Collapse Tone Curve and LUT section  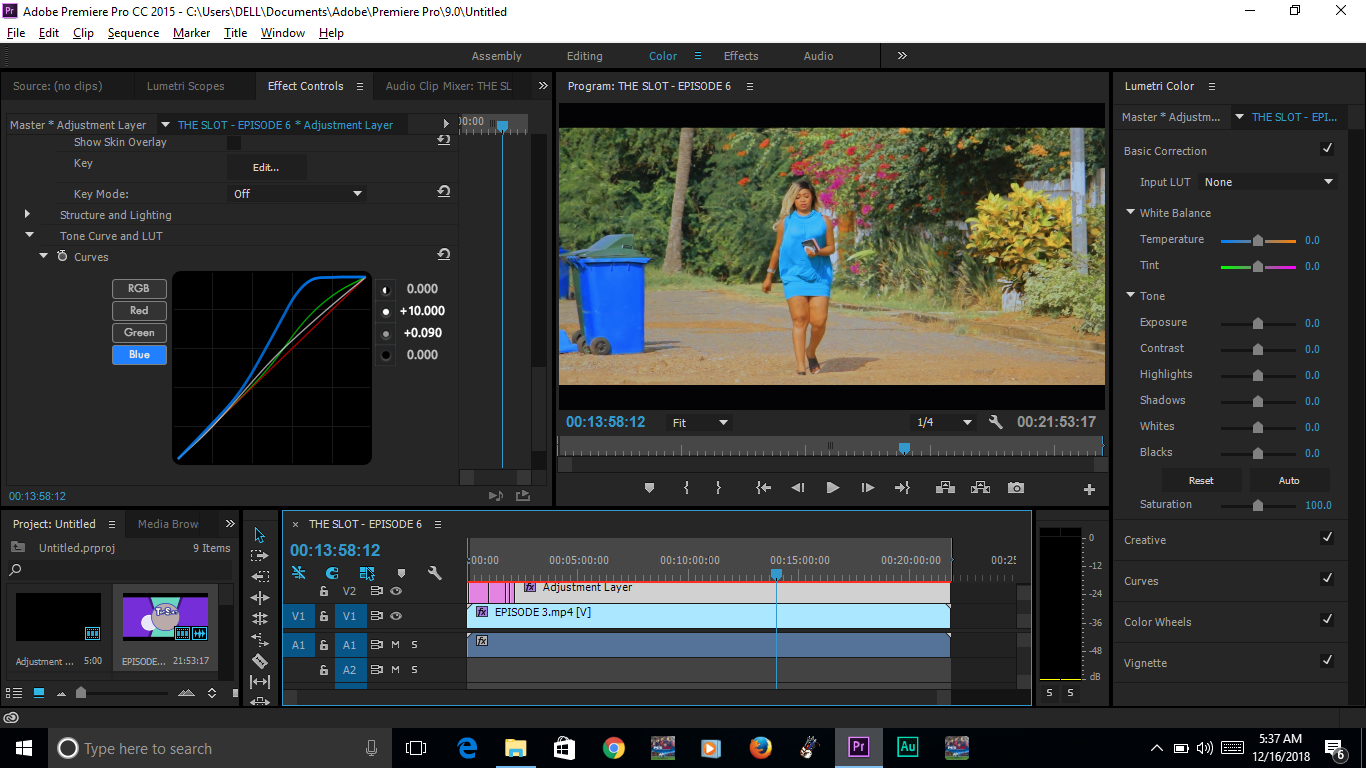[x=29, y=235]
